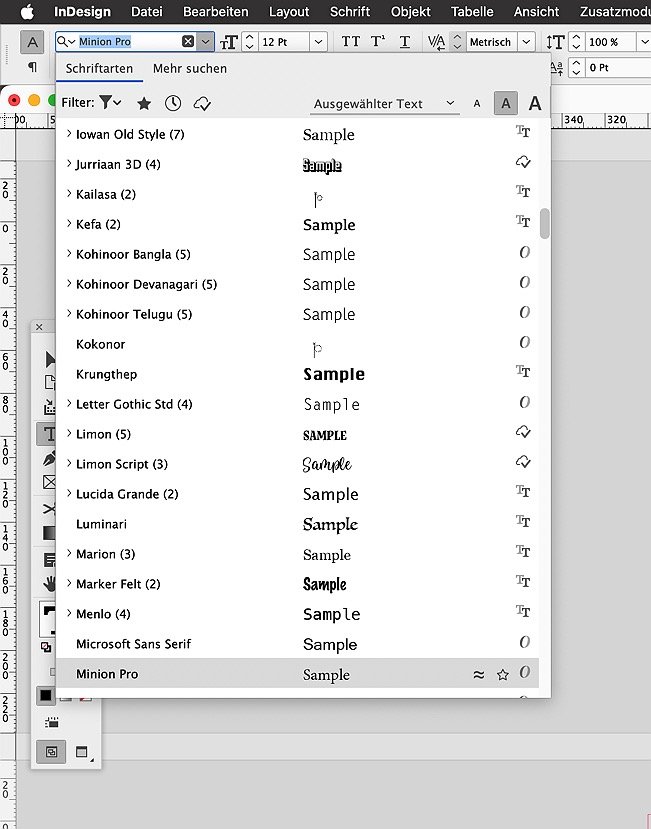Select the Minion Pro font row
This screenshot has width=651, height=829.
click(297, 674)
